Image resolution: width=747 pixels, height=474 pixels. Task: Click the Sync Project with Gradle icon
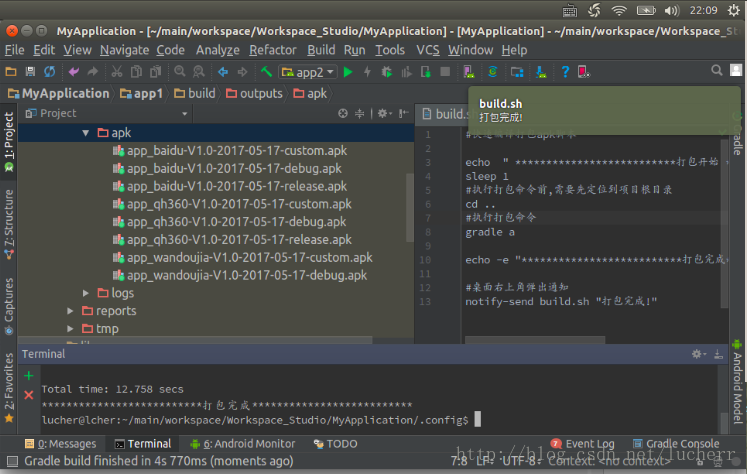coord(493,72)
